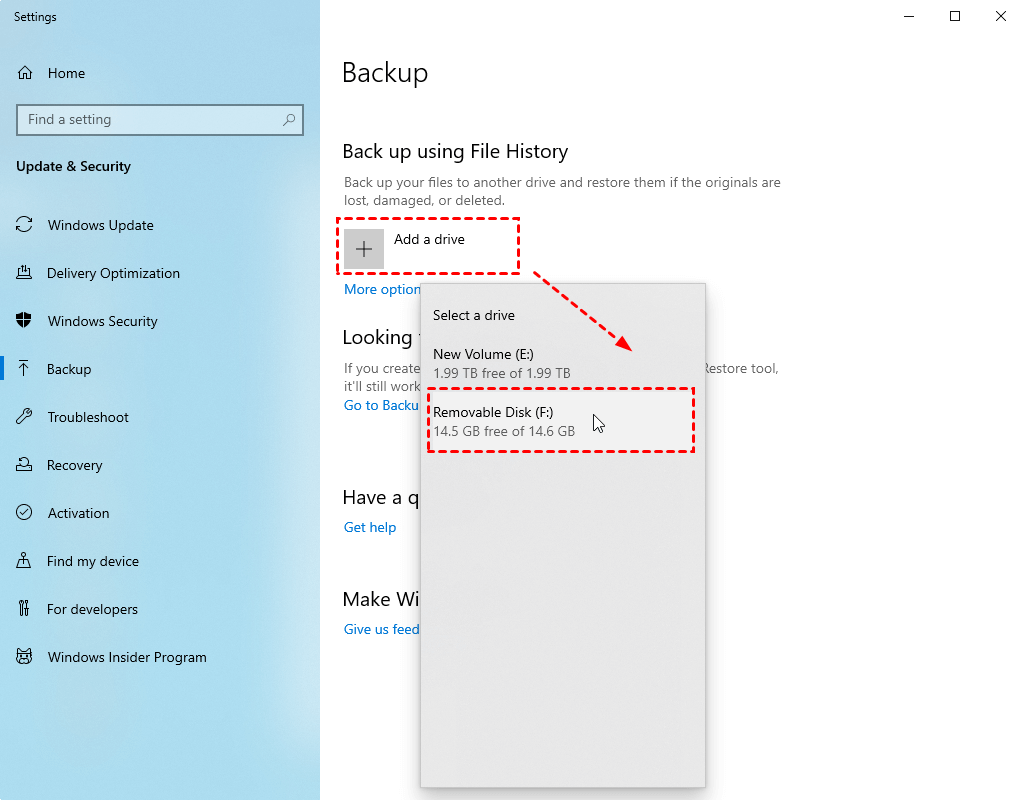
Task: Click the Windows Security shield icon
Action: [x=25, y=321]
